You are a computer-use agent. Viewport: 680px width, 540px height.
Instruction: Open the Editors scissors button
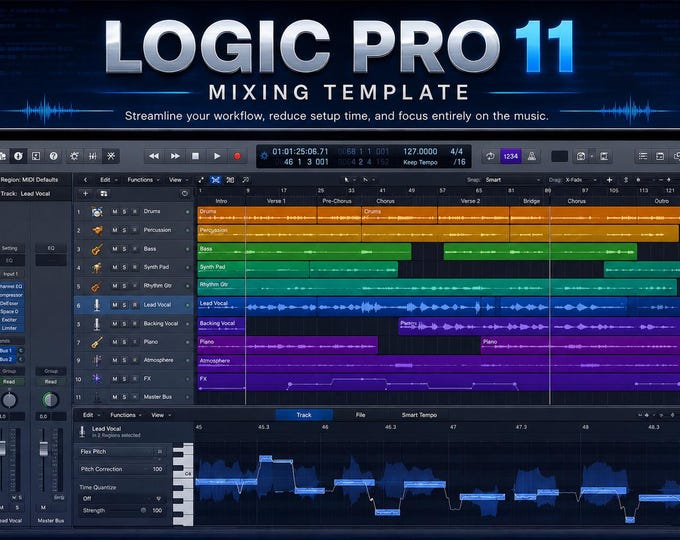point(111,156)
